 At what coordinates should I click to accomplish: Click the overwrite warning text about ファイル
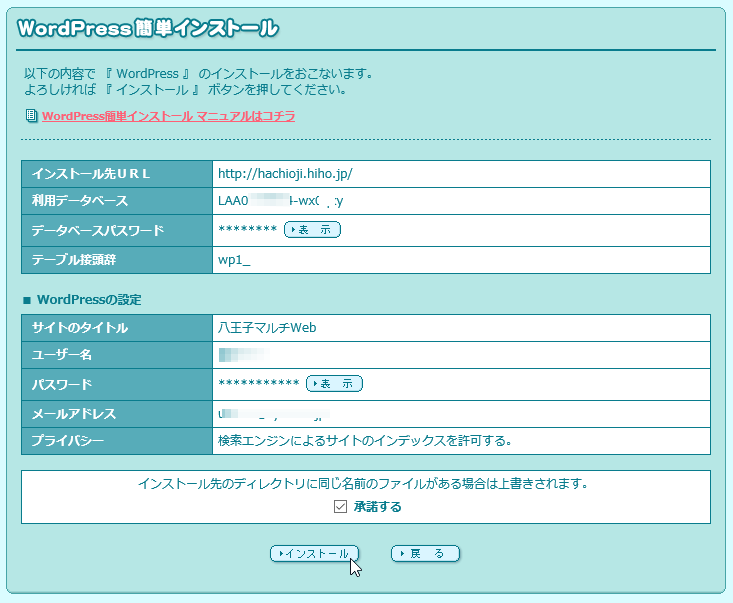(x=363, y=483)
